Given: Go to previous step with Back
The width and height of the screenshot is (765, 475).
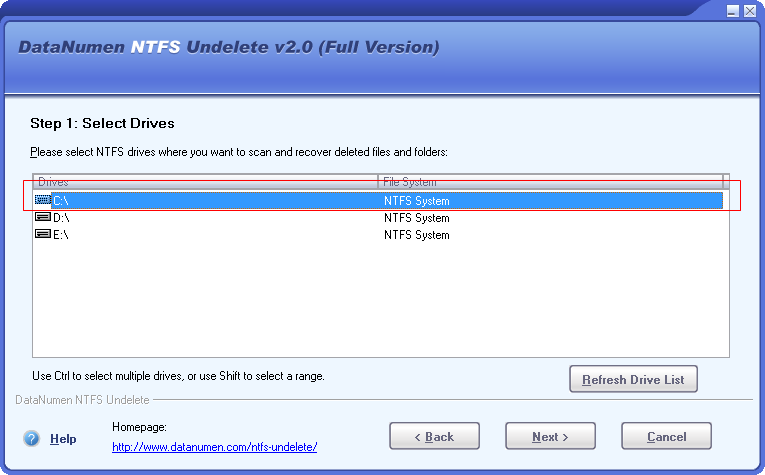Looking at the screenshot, I should tap(434, 436).
